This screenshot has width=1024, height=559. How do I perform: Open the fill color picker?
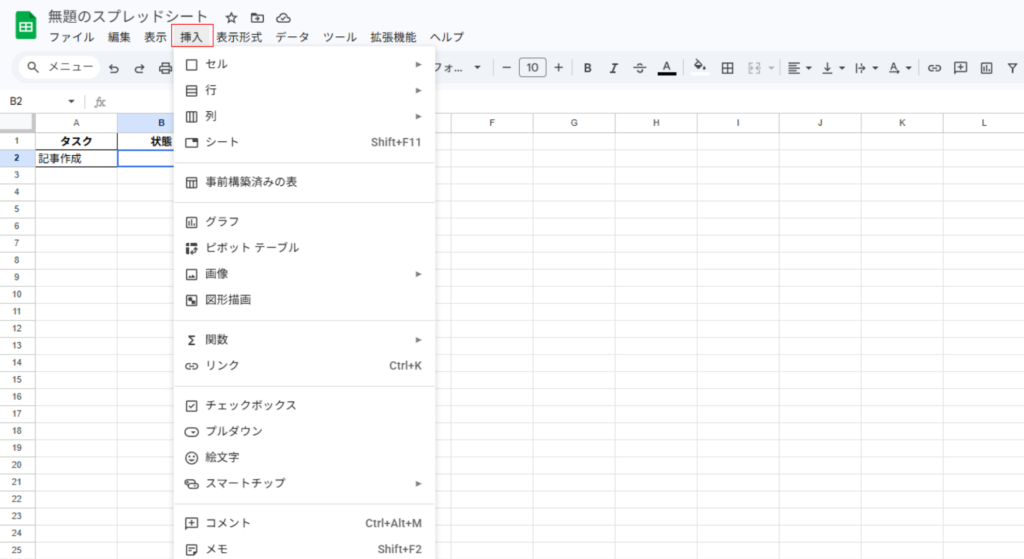699,67
